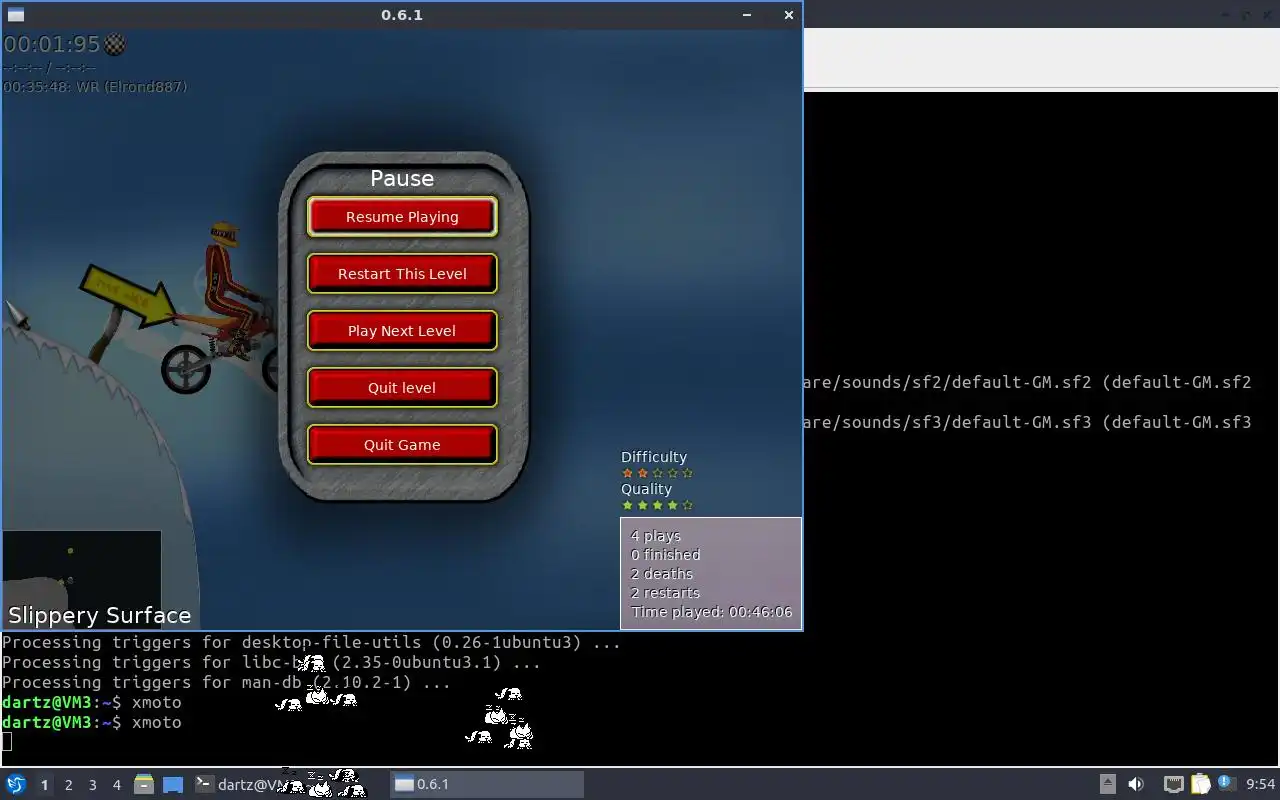Image resolution: width=1280 pixels, height=800 pixels.
Task: Click the '2 restarts' statistic text
Action: pyautogui.click(x=665, y=593)
